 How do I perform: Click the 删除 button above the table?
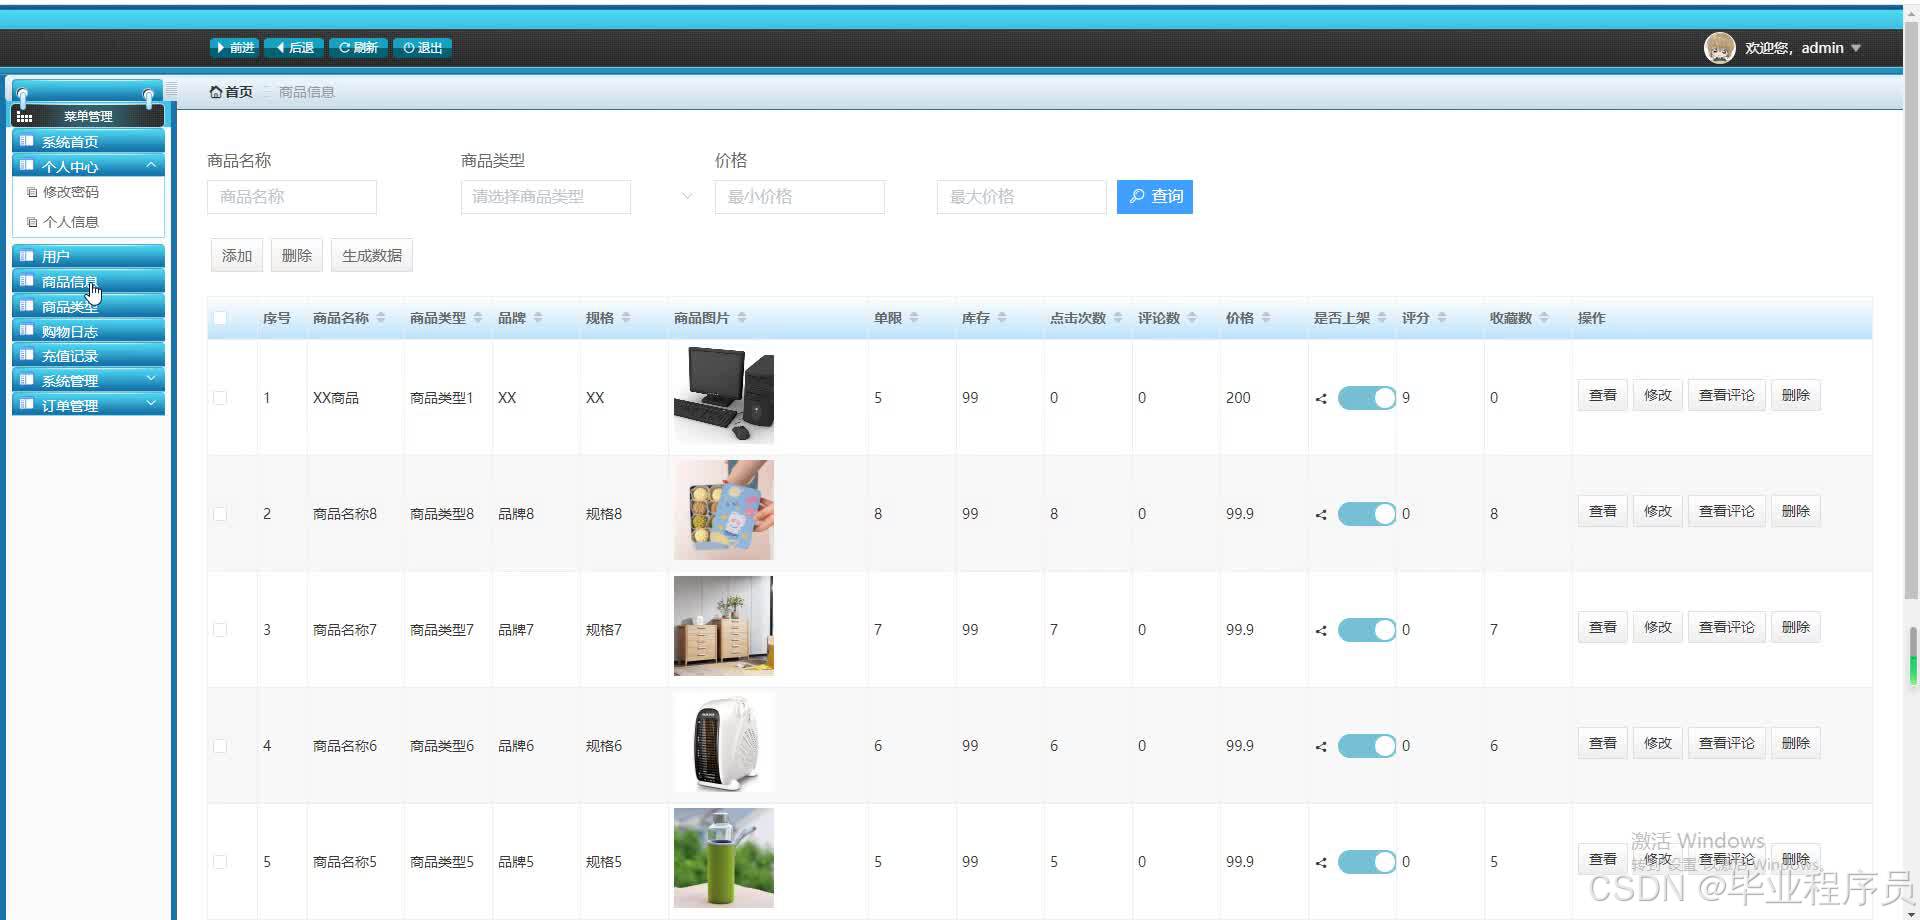coord(297,256)
